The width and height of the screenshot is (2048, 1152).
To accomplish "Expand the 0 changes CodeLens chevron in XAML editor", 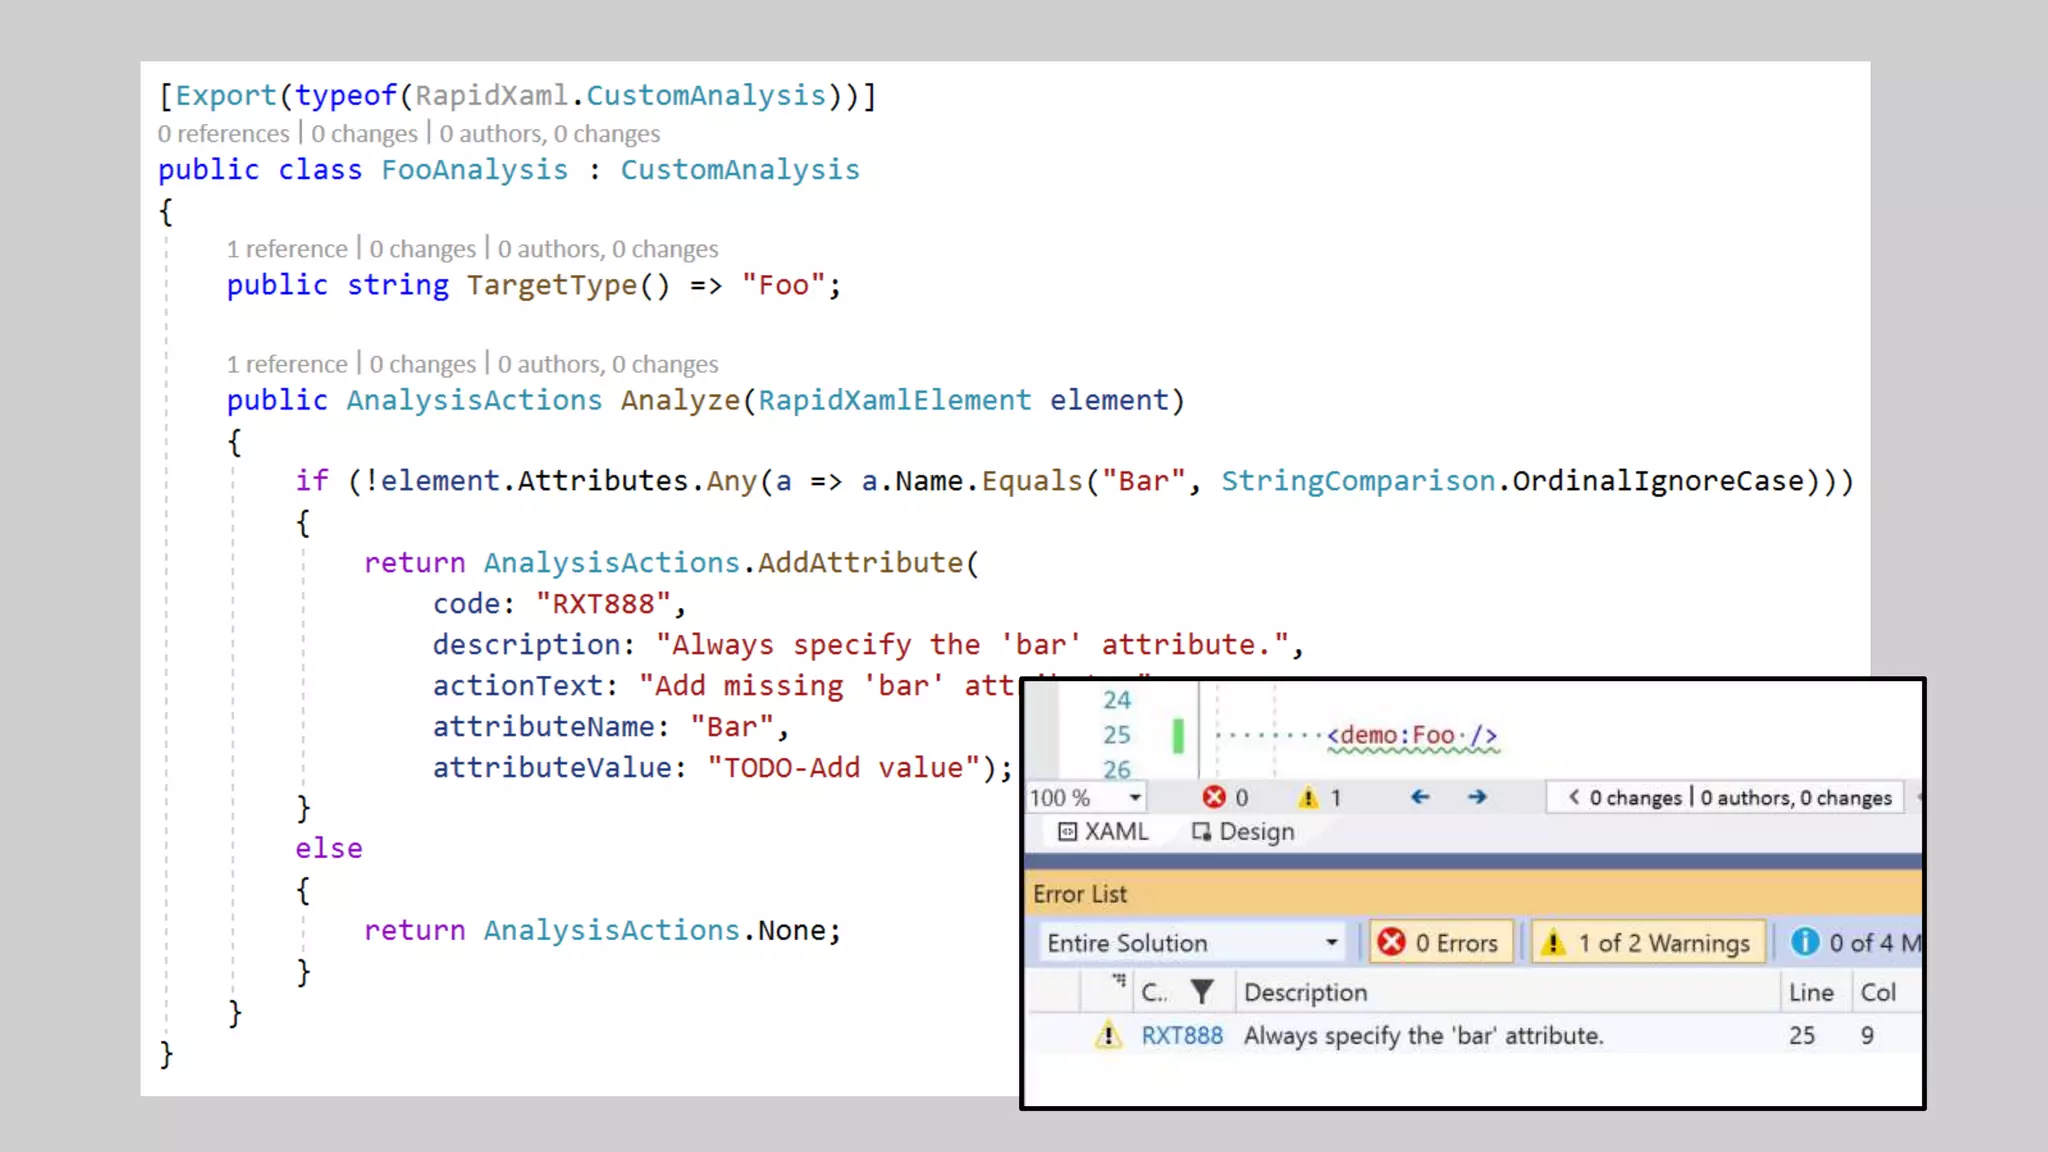I will (1574, 797).
